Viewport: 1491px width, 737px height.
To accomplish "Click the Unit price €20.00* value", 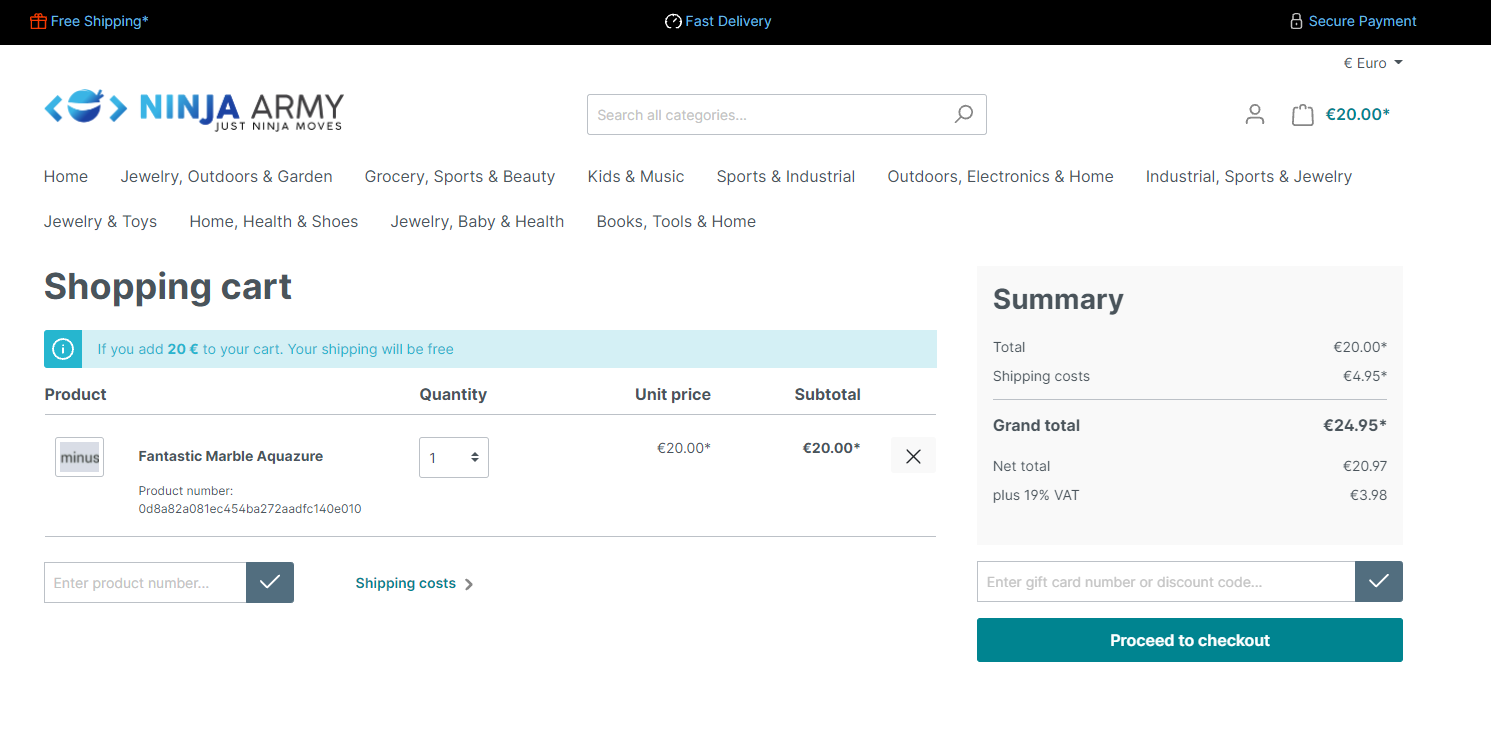I will point(684,448).
